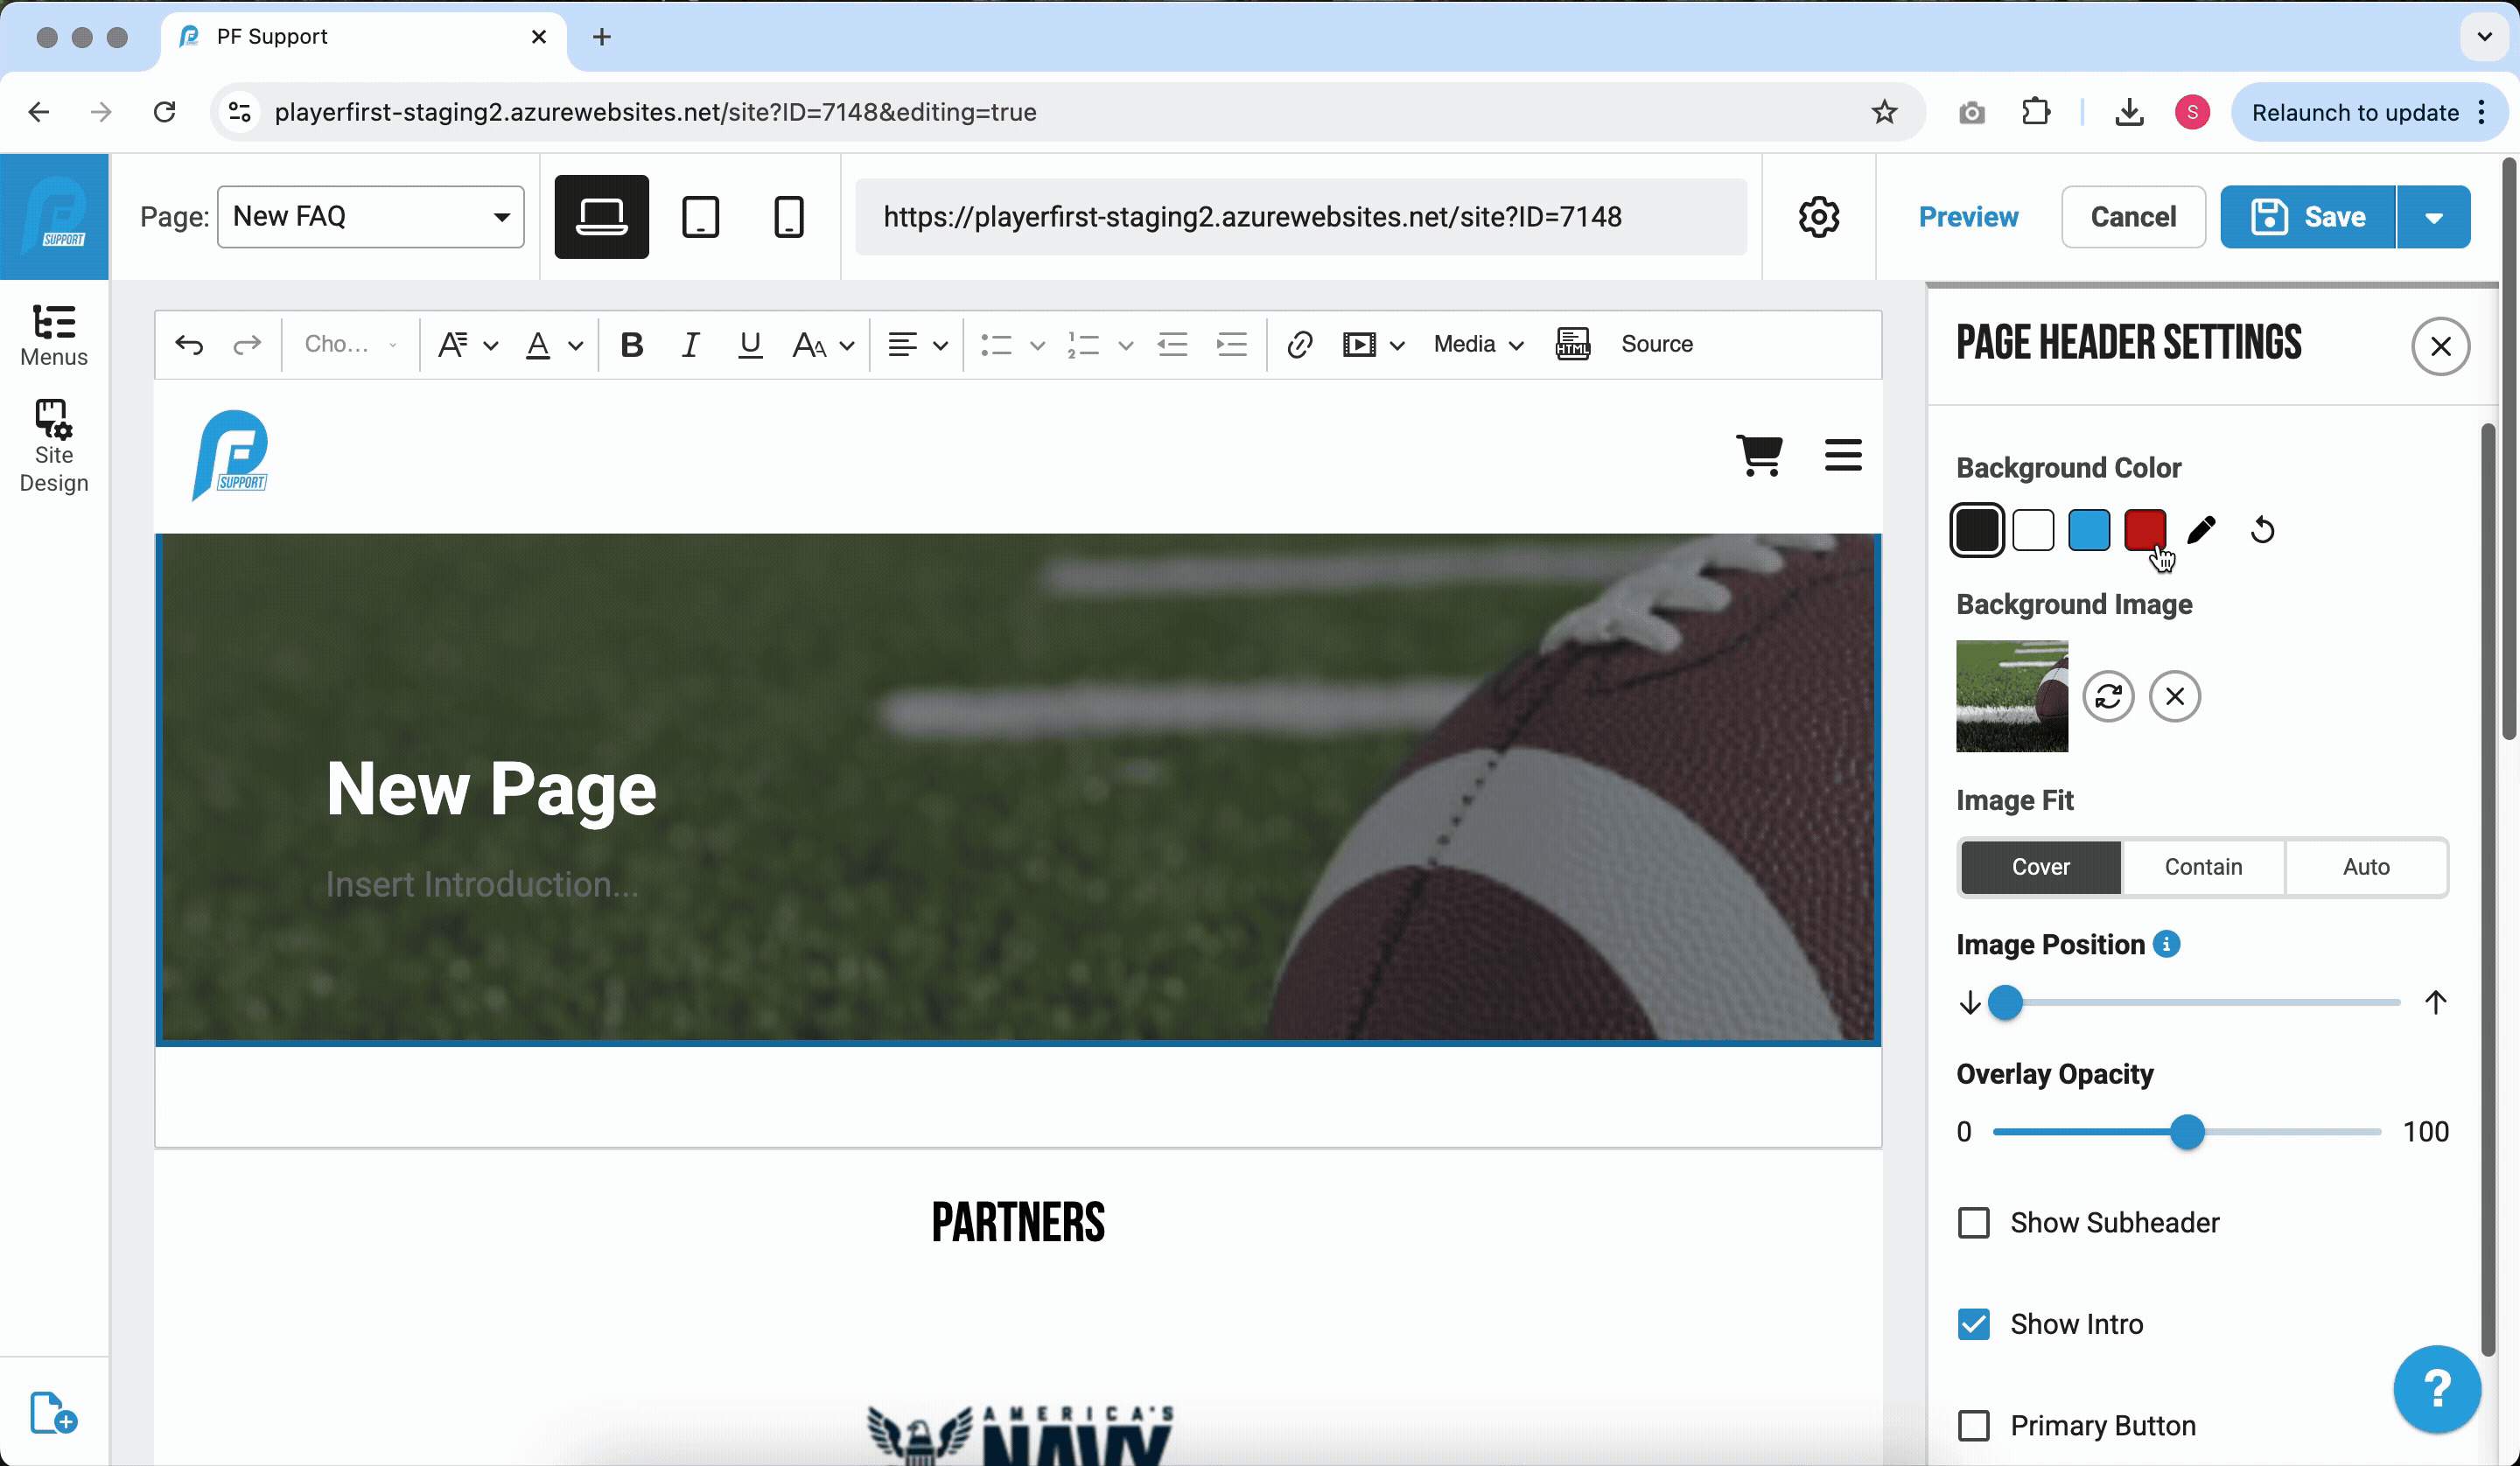
Task: Reset the background color
Action: tap(2262, 530)
